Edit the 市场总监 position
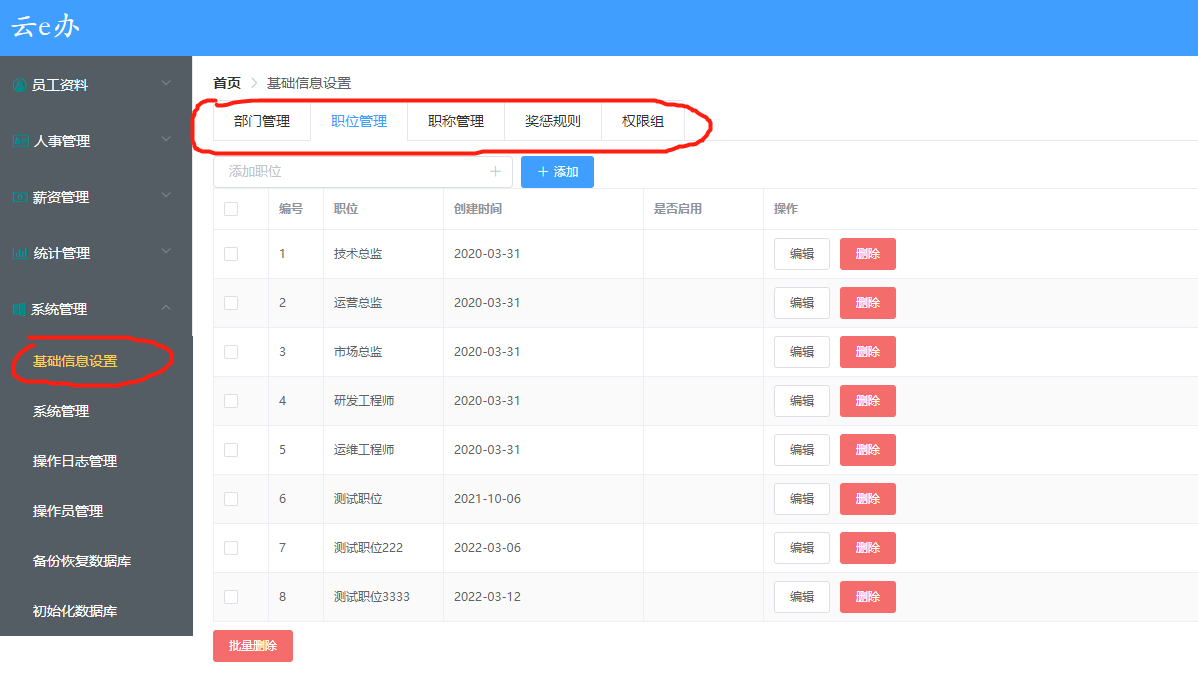This screenshot has width=1198, height=677. click(801, 351)
